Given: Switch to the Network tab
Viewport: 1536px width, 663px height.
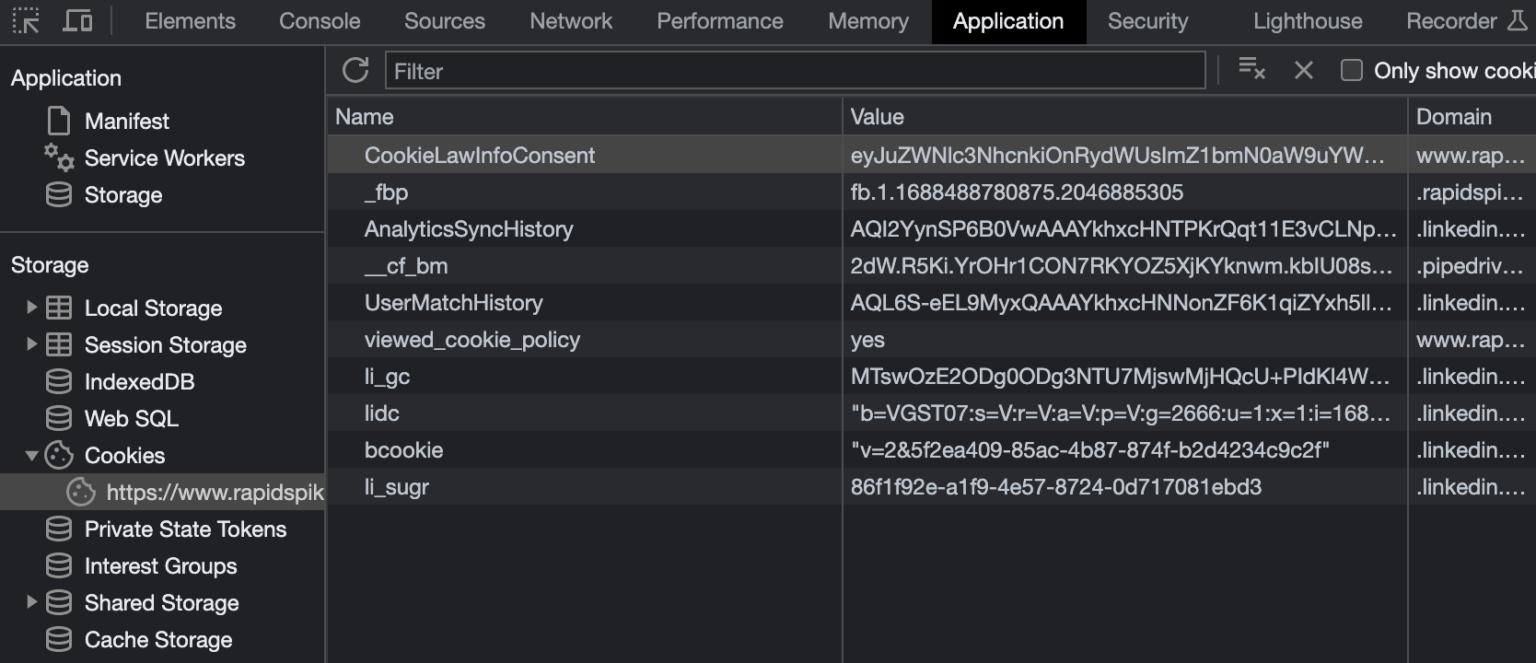Looking at the screenshot, I should [569, 20].
